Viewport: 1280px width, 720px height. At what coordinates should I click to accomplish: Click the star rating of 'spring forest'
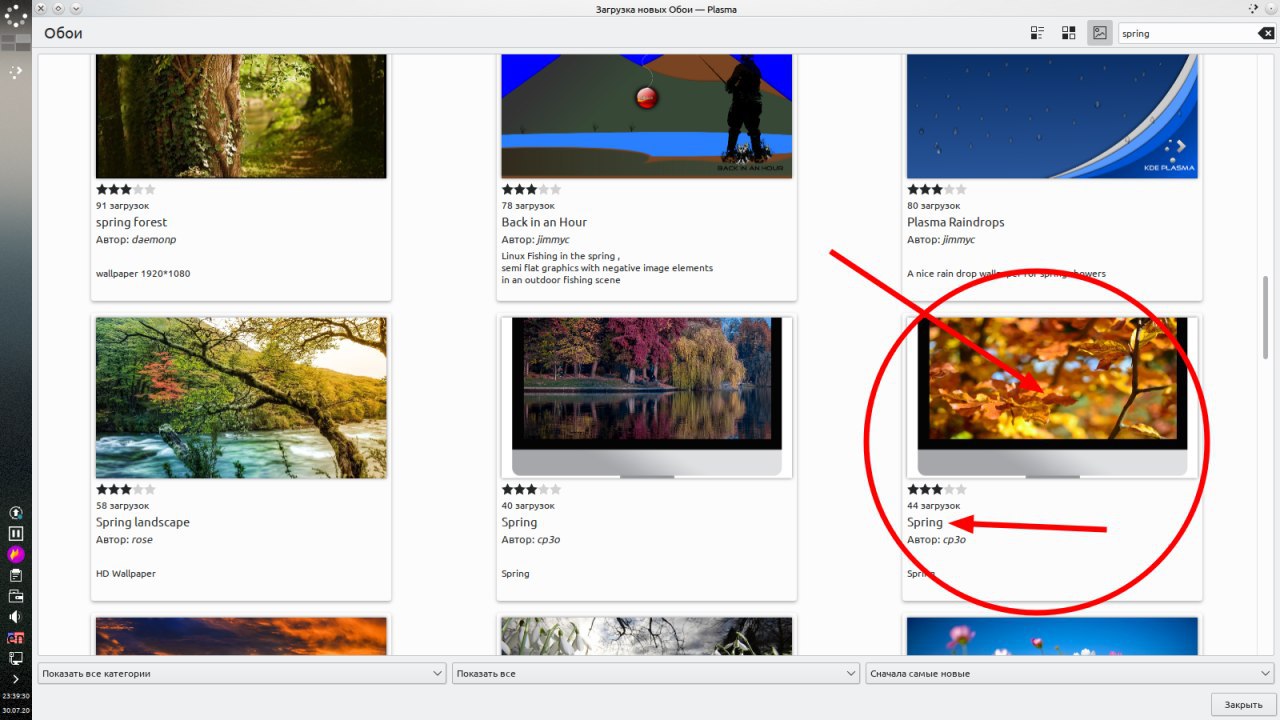(126, 189)
